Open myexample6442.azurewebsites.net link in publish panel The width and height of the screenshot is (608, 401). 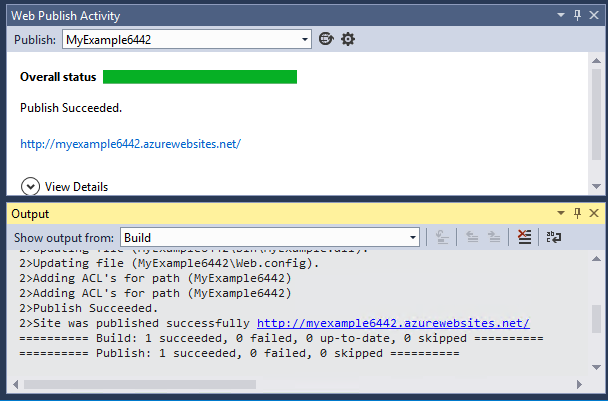(x=130, y=144)
